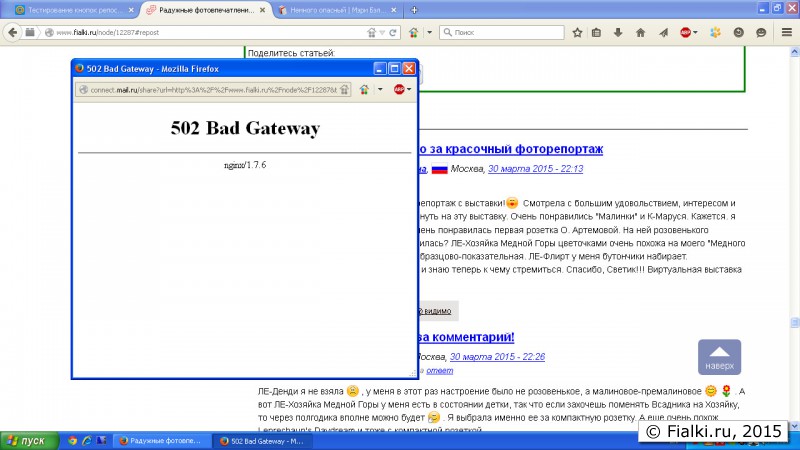Click the colorful house icon beside main address bar

pyautogui.click(x=414, y=32)
